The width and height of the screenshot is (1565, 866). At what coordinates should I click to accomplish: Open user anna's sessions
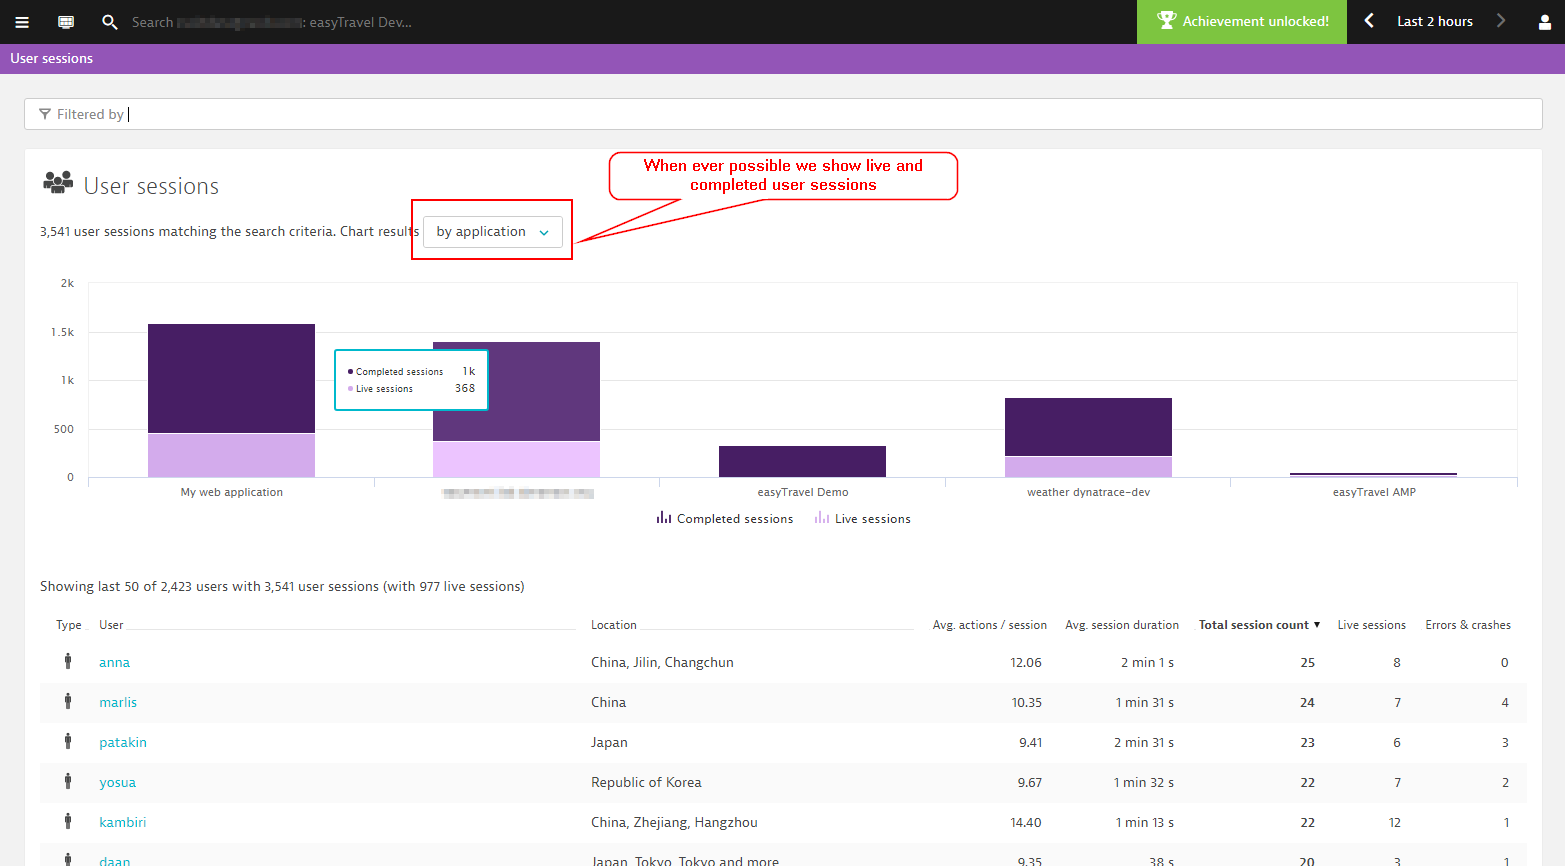pyautogui.click(x=114, y=662)
